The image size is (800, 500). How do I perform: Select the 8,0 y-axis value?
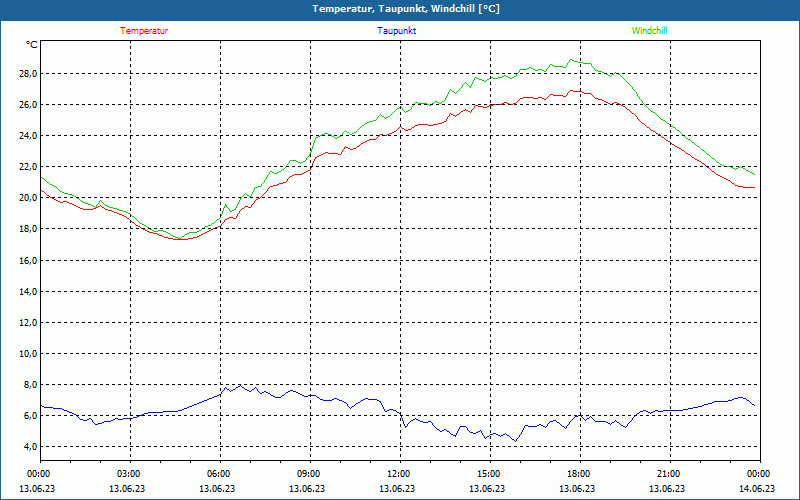pos(30,385)
